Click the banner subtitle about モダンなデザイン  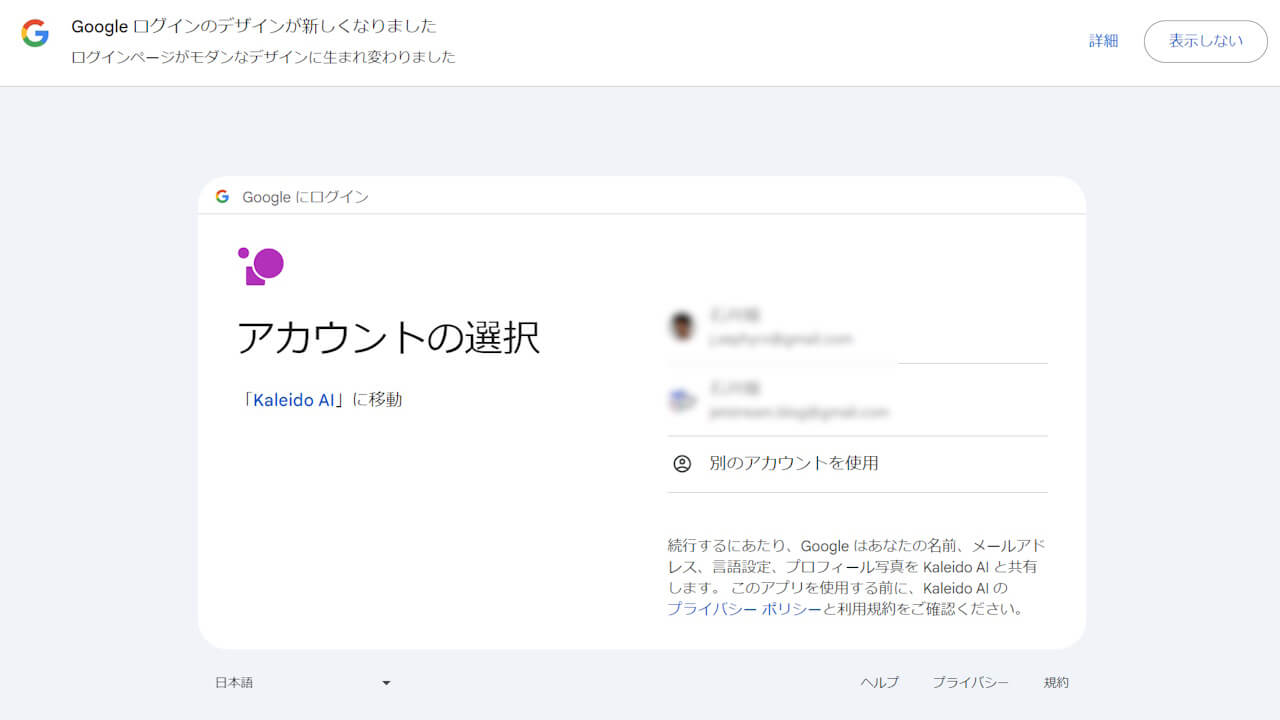(263, 57)
